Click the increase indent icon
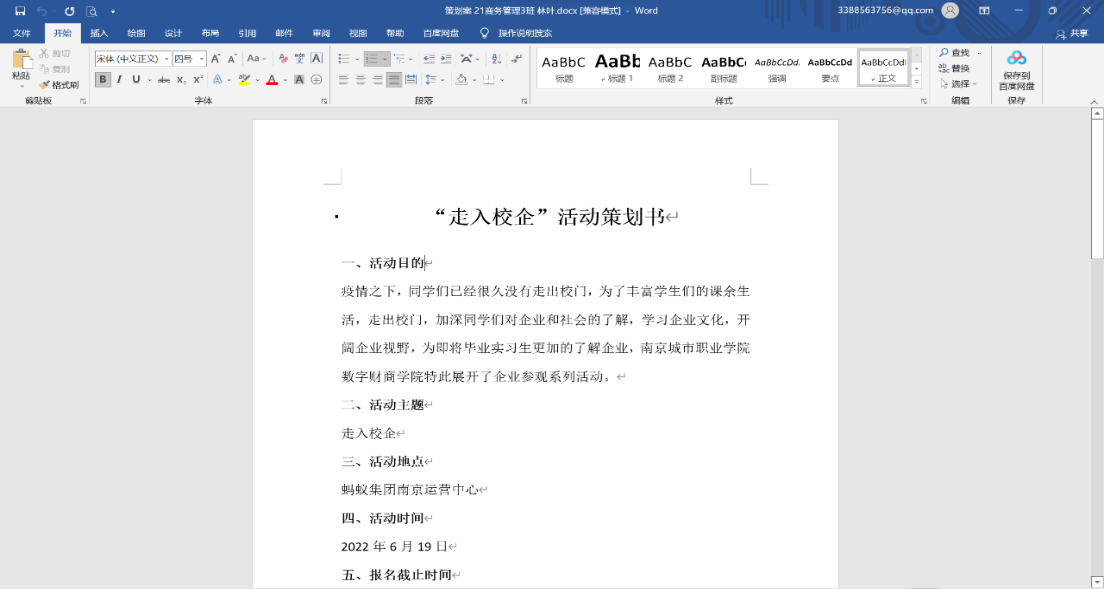The image size is (1104, 589). [446, 59]
